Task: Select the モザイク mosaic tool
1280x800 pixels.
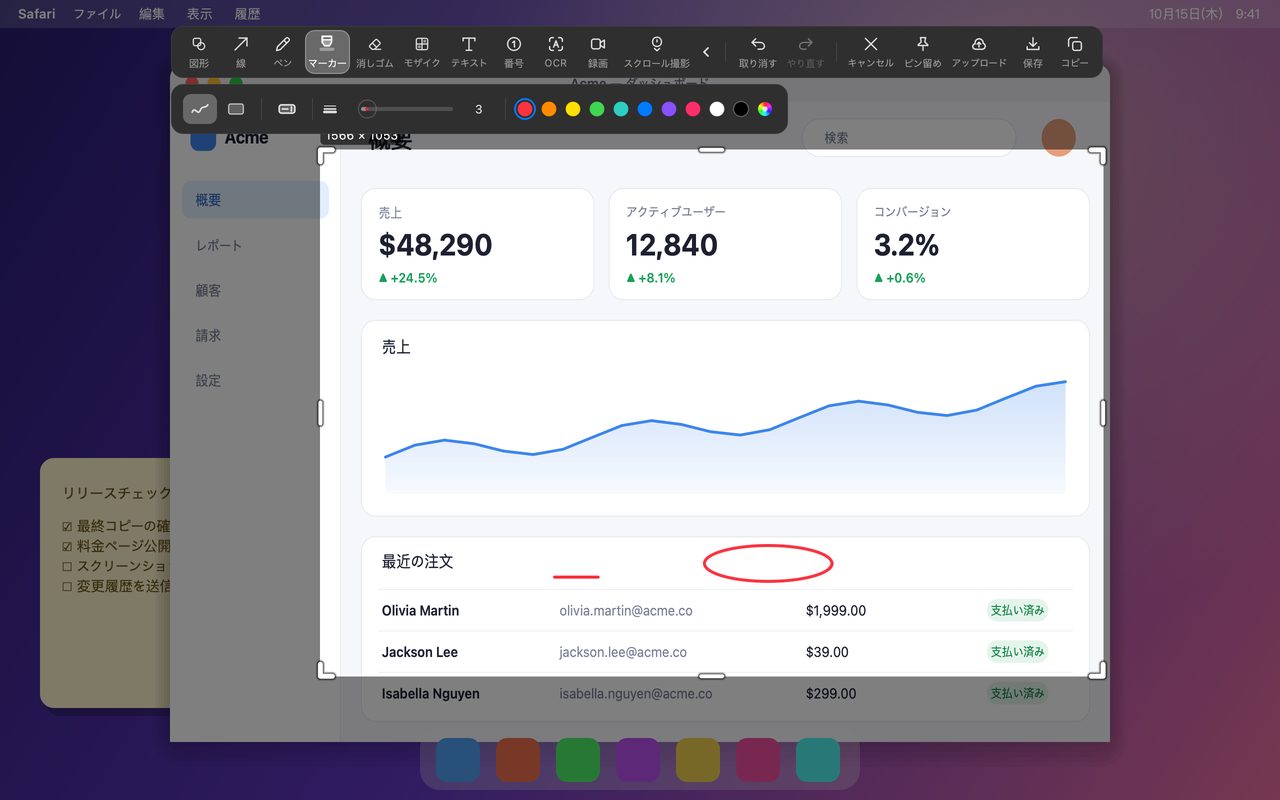Action: (x=422, y=52)
